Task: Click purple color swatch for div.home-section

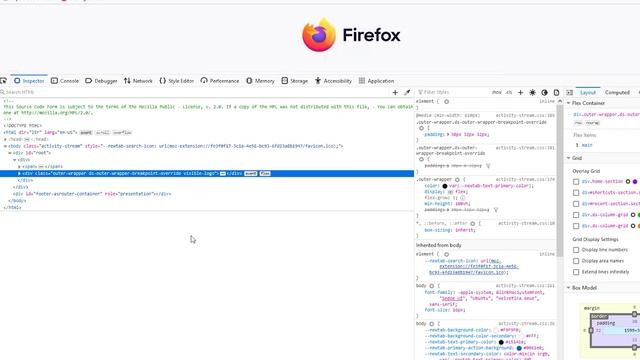Action: pos(635,182)
